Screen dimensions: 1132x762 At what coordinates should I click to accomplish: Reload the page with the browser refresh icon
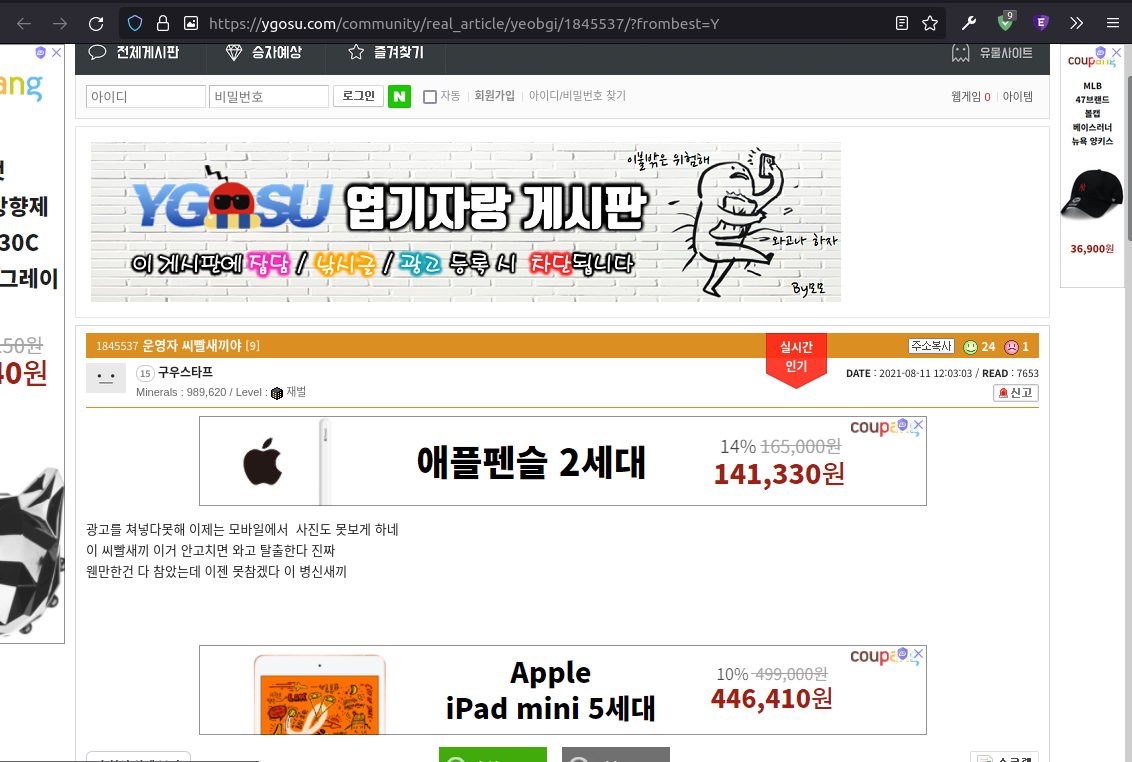click(x=95, y=22)
